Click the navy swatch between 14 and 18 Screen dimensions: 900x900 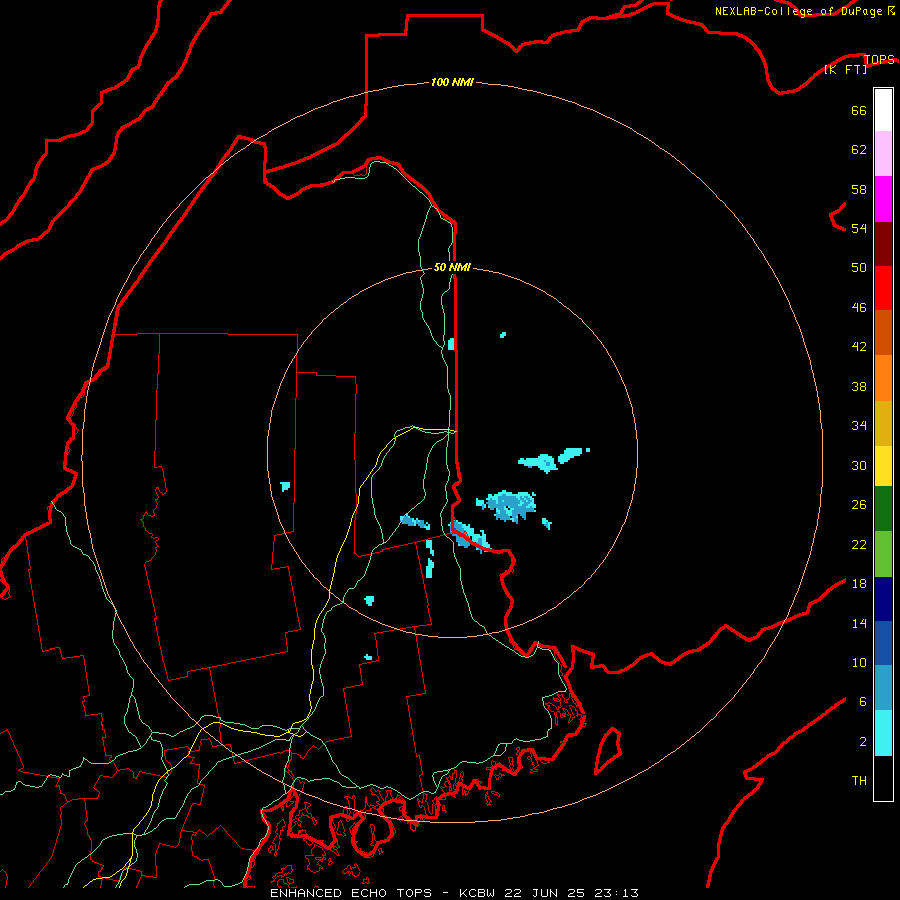[883, 599]
